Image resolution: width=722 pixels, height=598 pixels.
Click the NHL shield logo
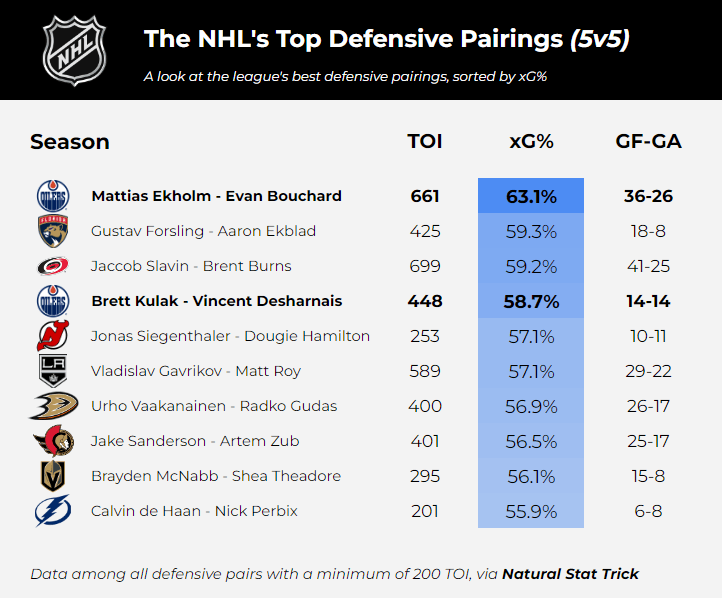(74, 50)
